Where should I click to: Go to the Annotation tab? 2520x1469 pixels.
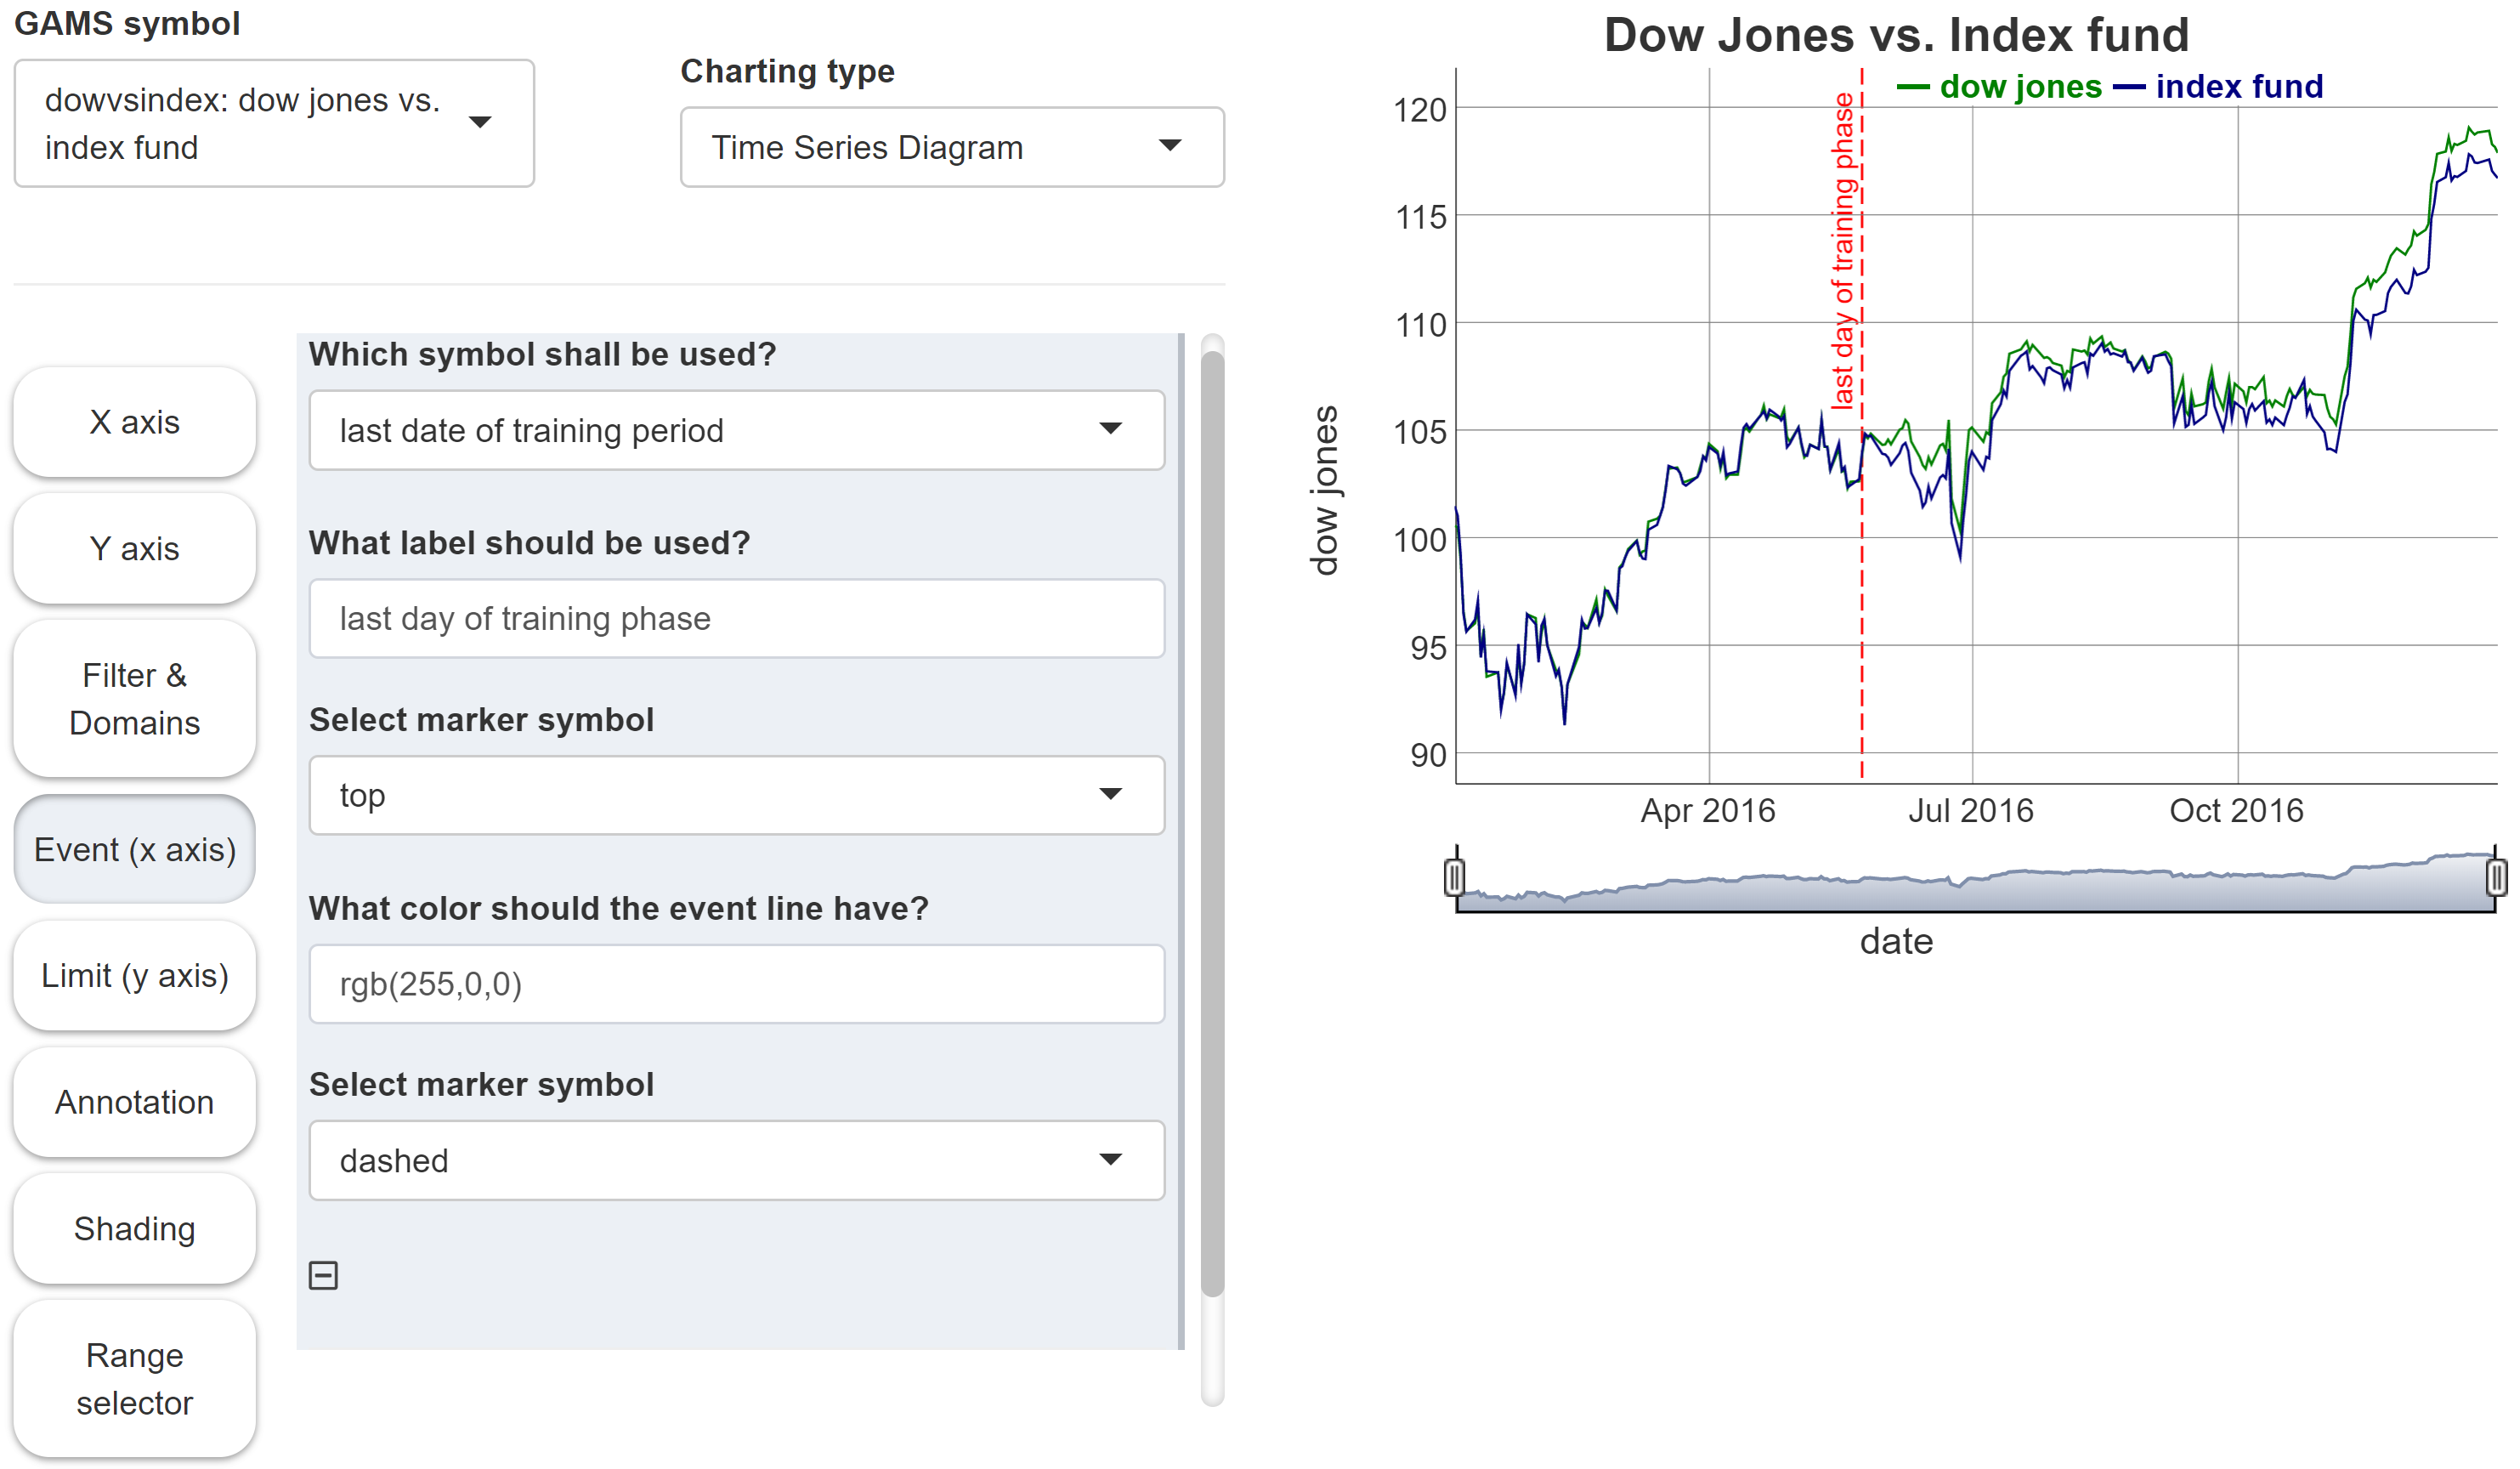[134, 1102]
